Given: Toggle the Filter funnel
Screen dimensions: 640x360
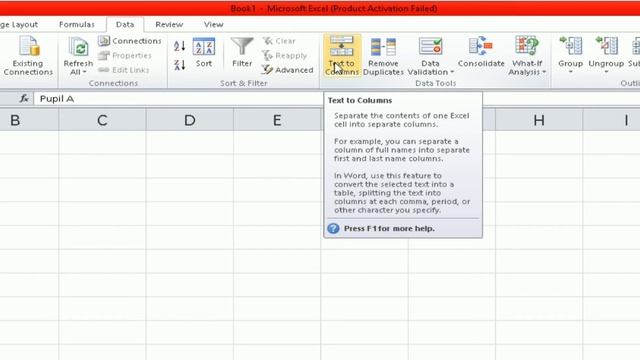Looking at the screenshot, I should [x=242, y=53].
